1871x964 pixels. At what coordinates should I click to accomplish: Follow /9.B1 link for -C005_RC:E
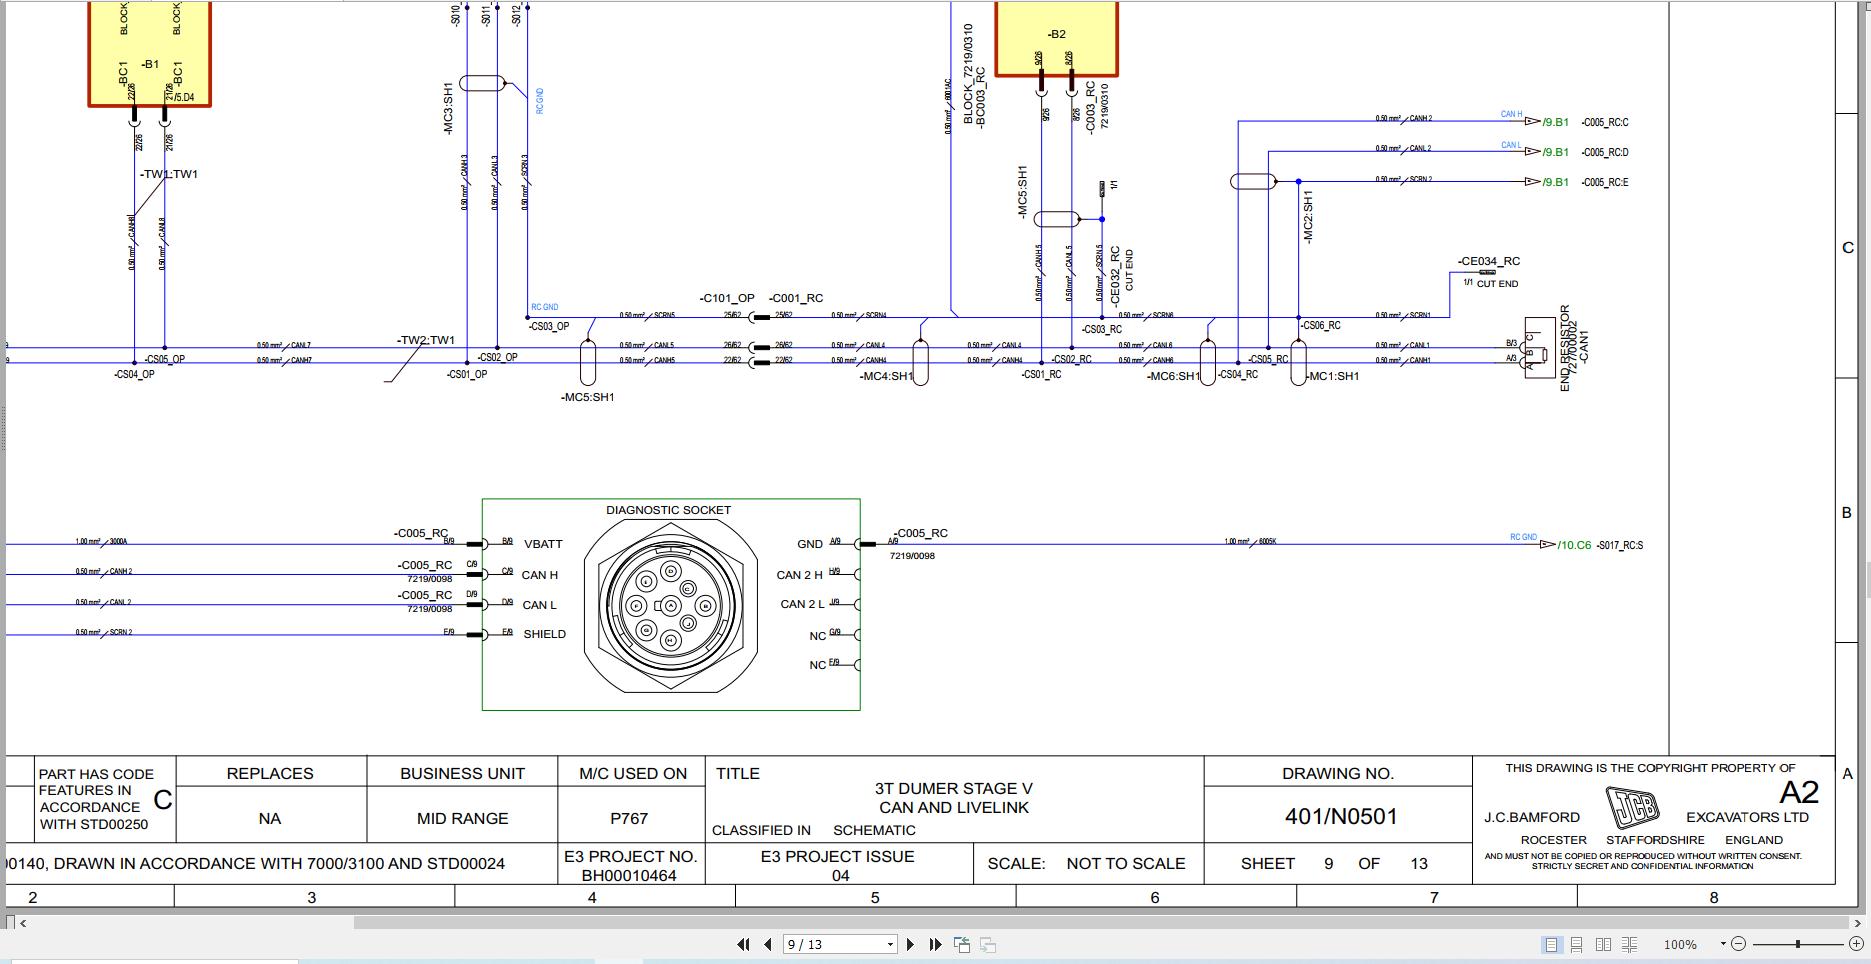pyautogui.click(x=1555, y=182)
